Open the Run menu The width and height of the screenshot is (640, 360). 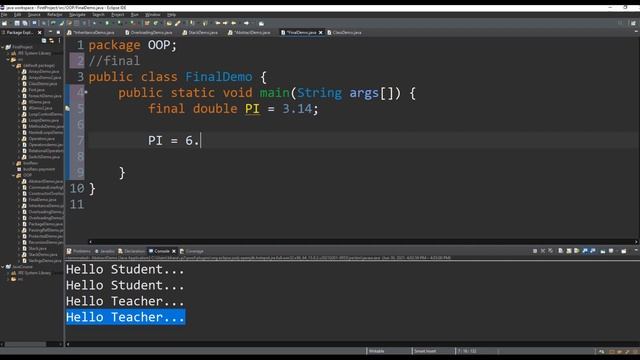135,15
